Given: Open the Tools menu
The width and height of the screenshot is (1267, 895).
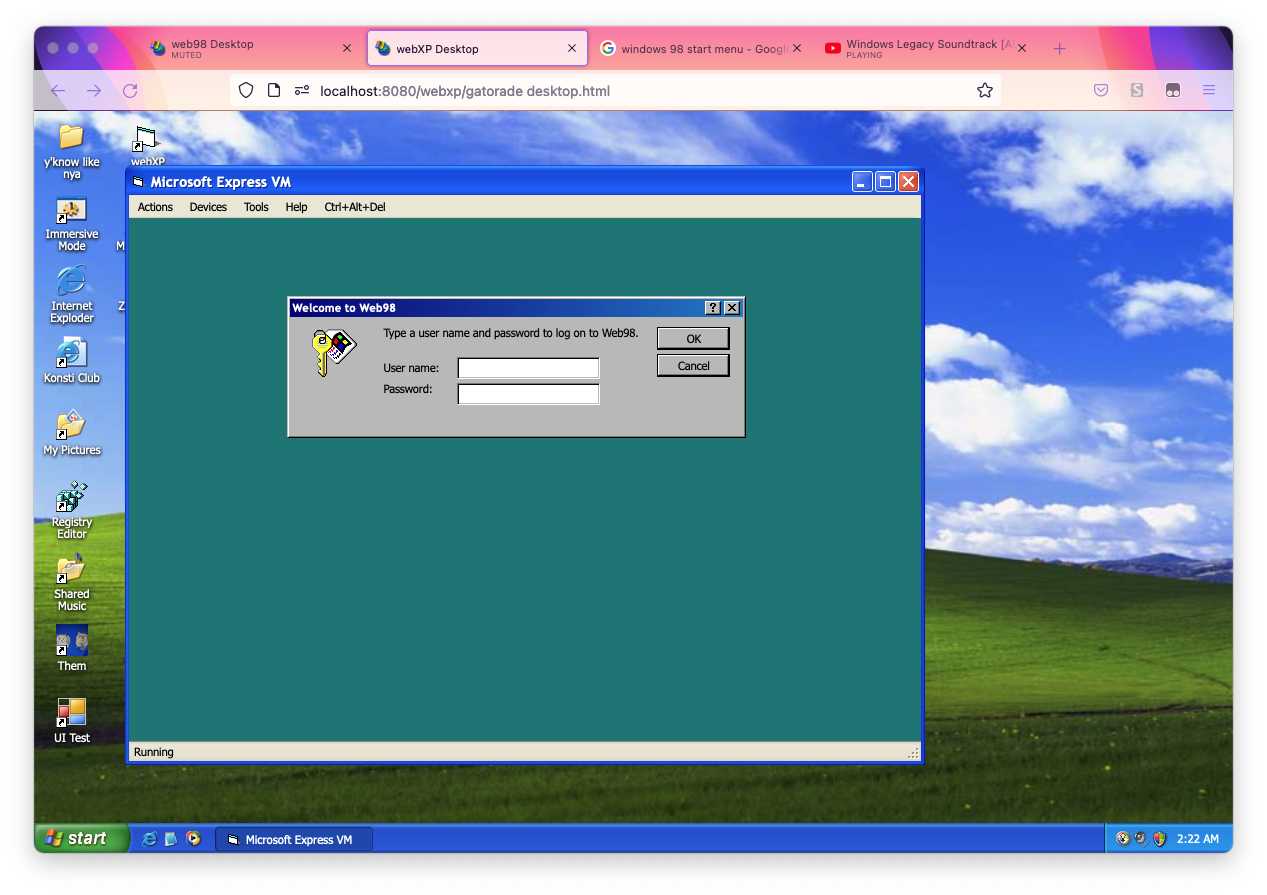Looking at the screenshot, I should click(256, 207).
